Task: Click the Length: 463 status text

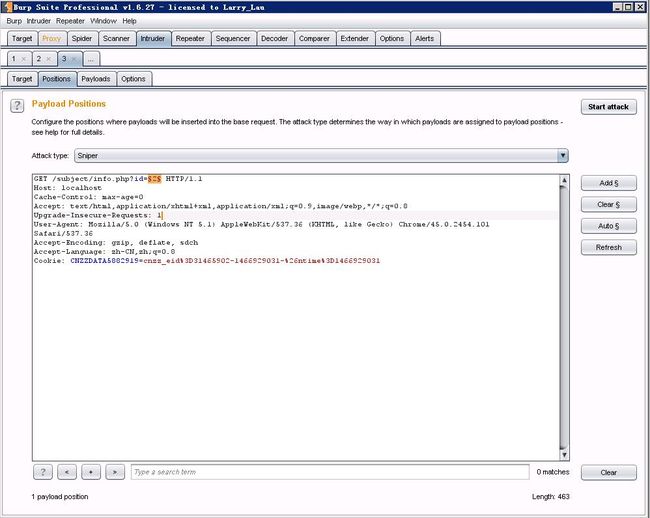Action: coord(551,496)
